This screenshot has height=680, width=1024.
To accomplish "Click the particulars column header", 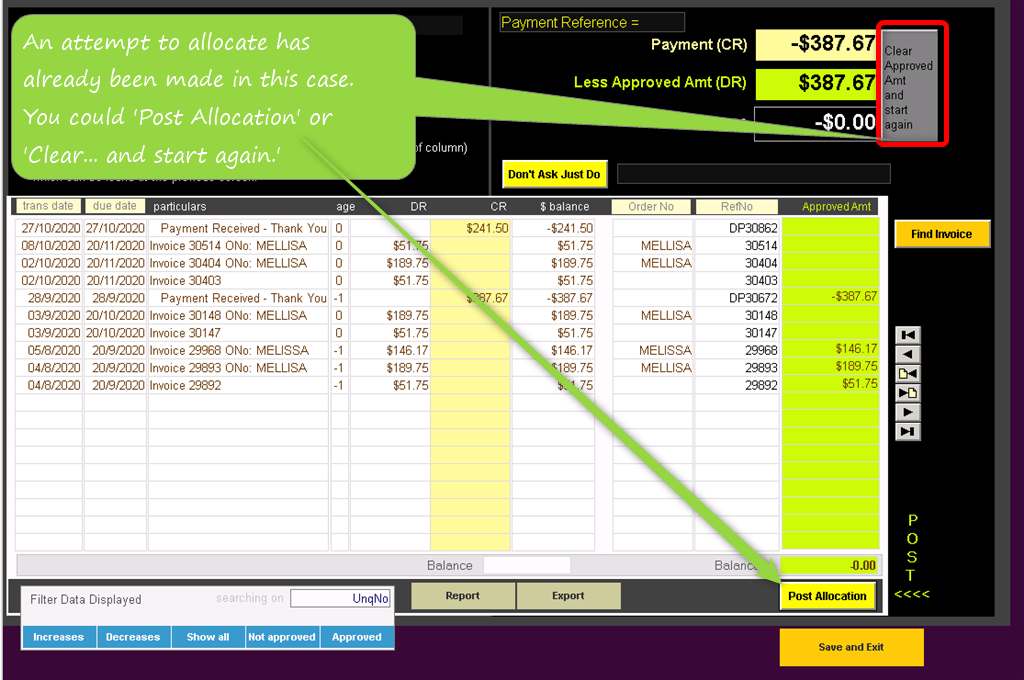I will point(180,206).
